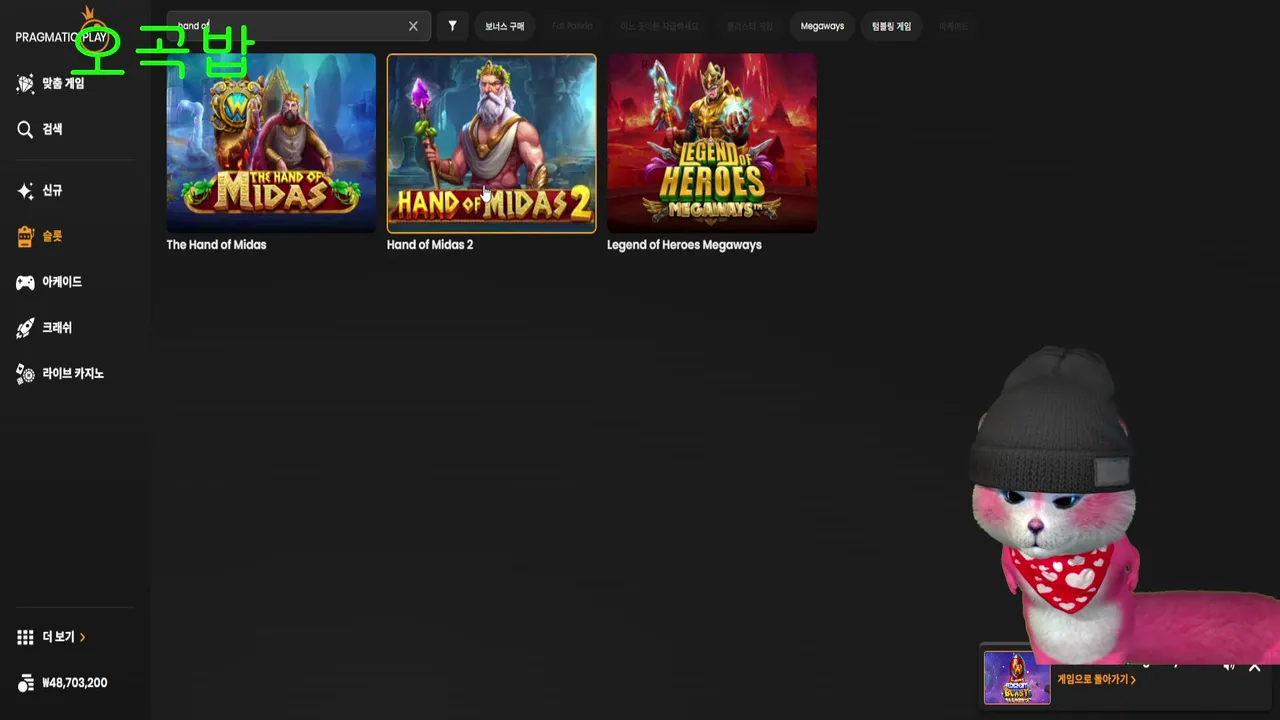Toggle the Megaways filter chip
This screenshot has width=1280, height=720.
pos(822,26)
